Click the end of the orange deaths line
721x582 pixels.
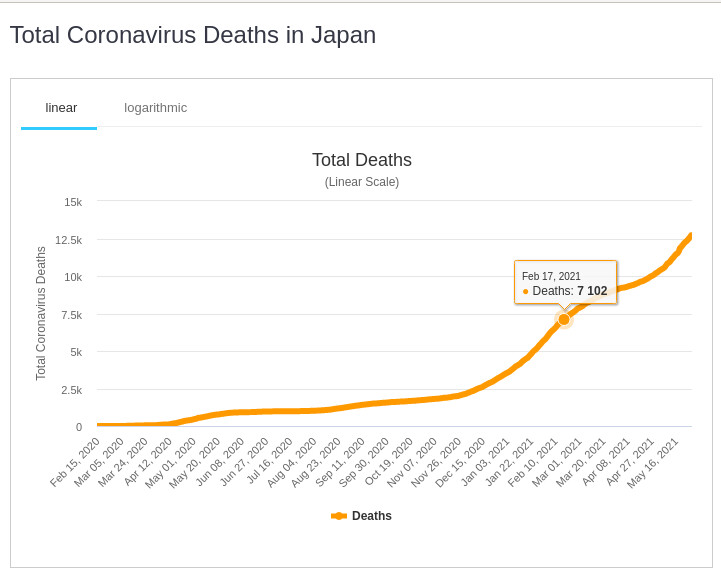(x=690, y=236)
